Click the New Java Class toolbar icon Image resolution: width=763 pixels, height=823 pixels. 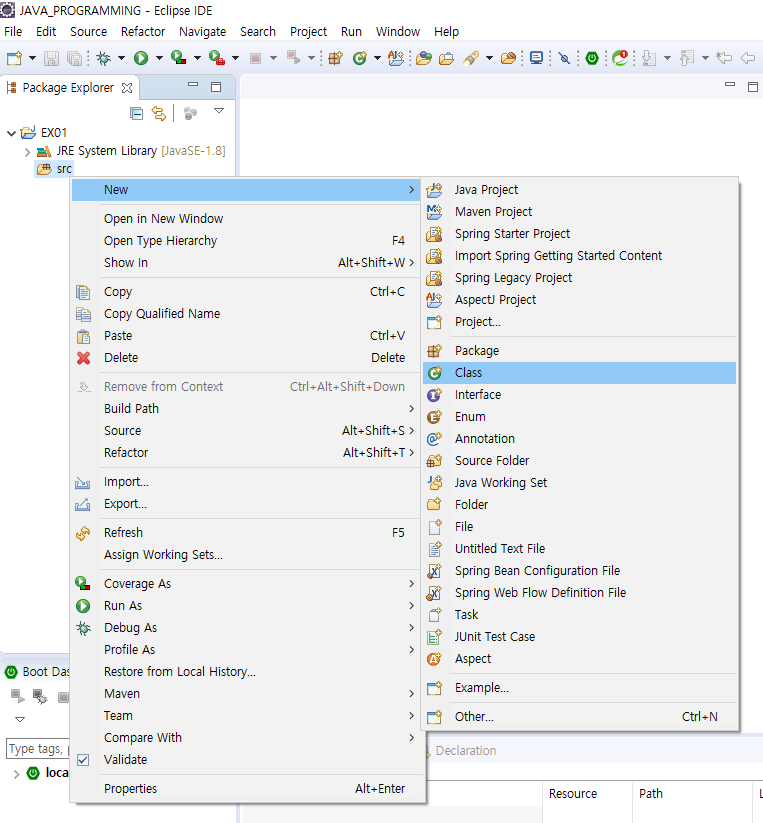(x=360, y=58)
